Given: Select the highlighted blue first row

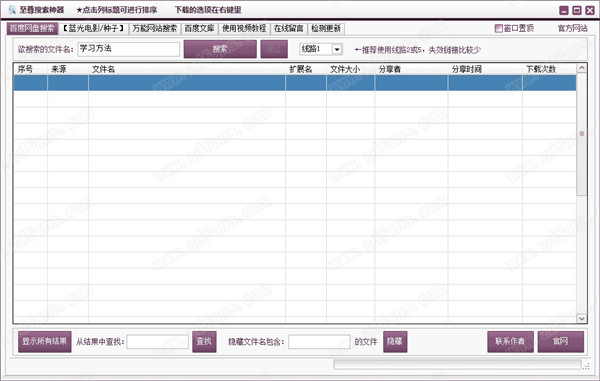Looking at the screenshot, I should pos(295,83).
